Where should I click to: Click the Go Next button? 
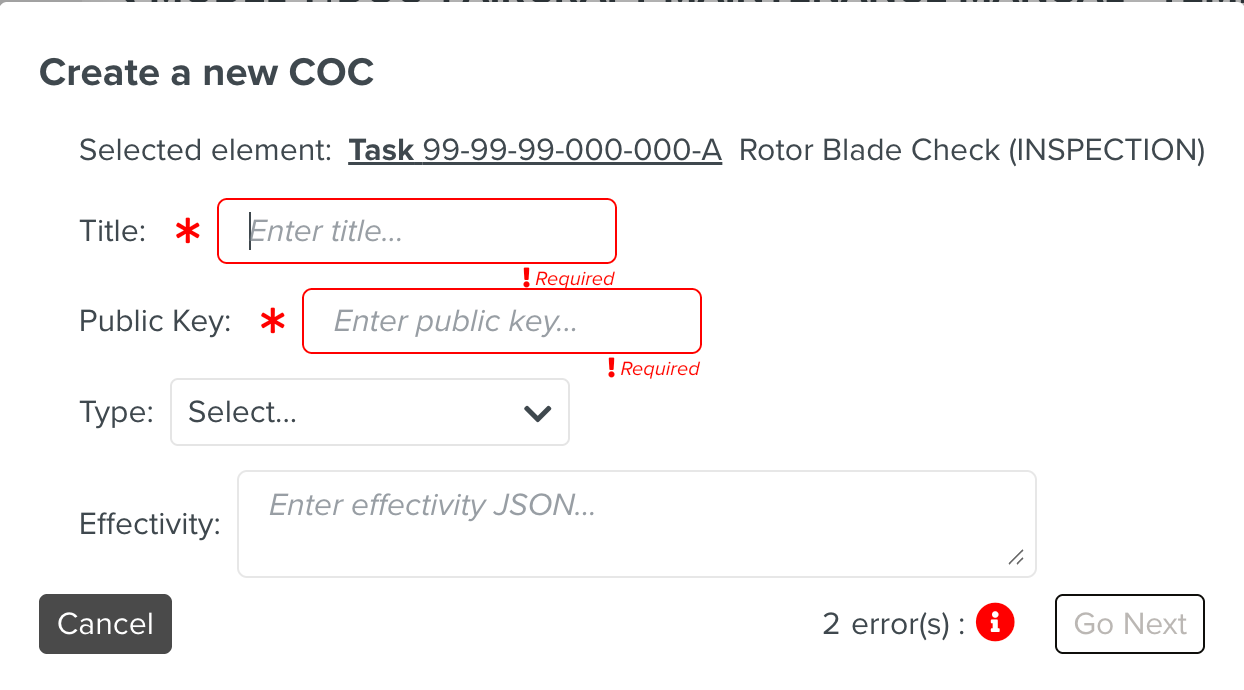[1130, 624]
